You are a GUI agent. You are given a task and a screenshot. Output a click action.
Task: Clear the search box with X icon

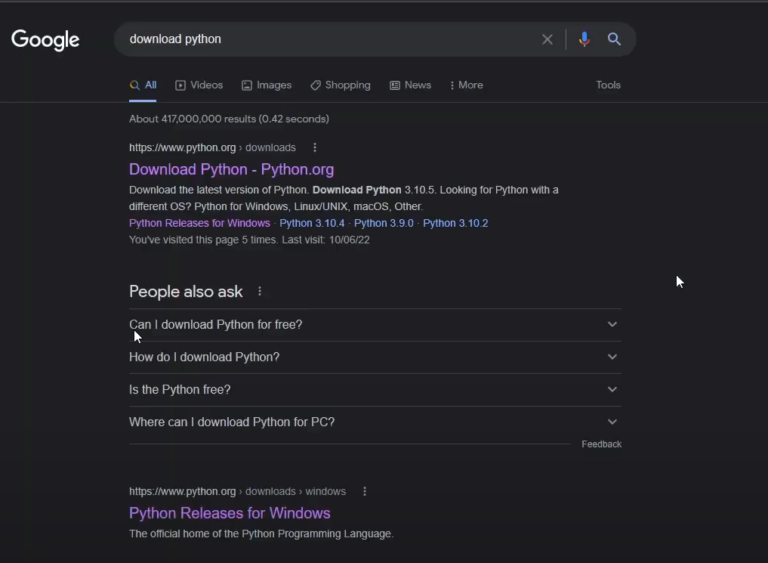[547, 40]
